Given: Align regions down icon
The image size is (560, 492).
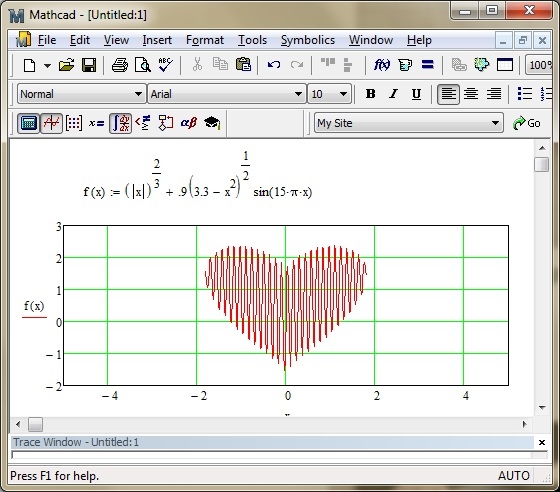Looking at the screenshot, I should [348, 65].
